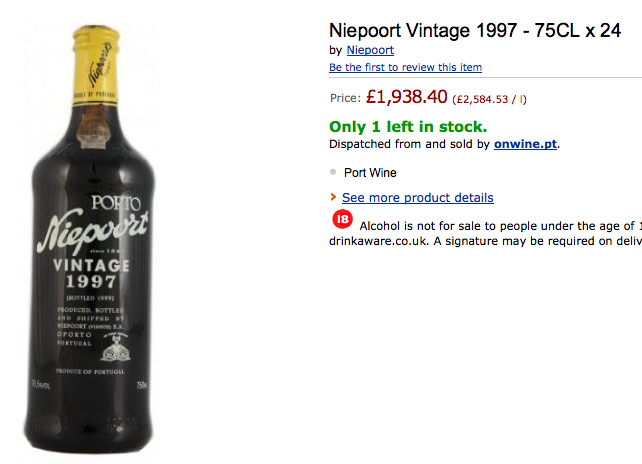The height and width of the screenshot is (464, 642).
Task: Select the Port Wine bullet item
Action: [x=370, y=172]
